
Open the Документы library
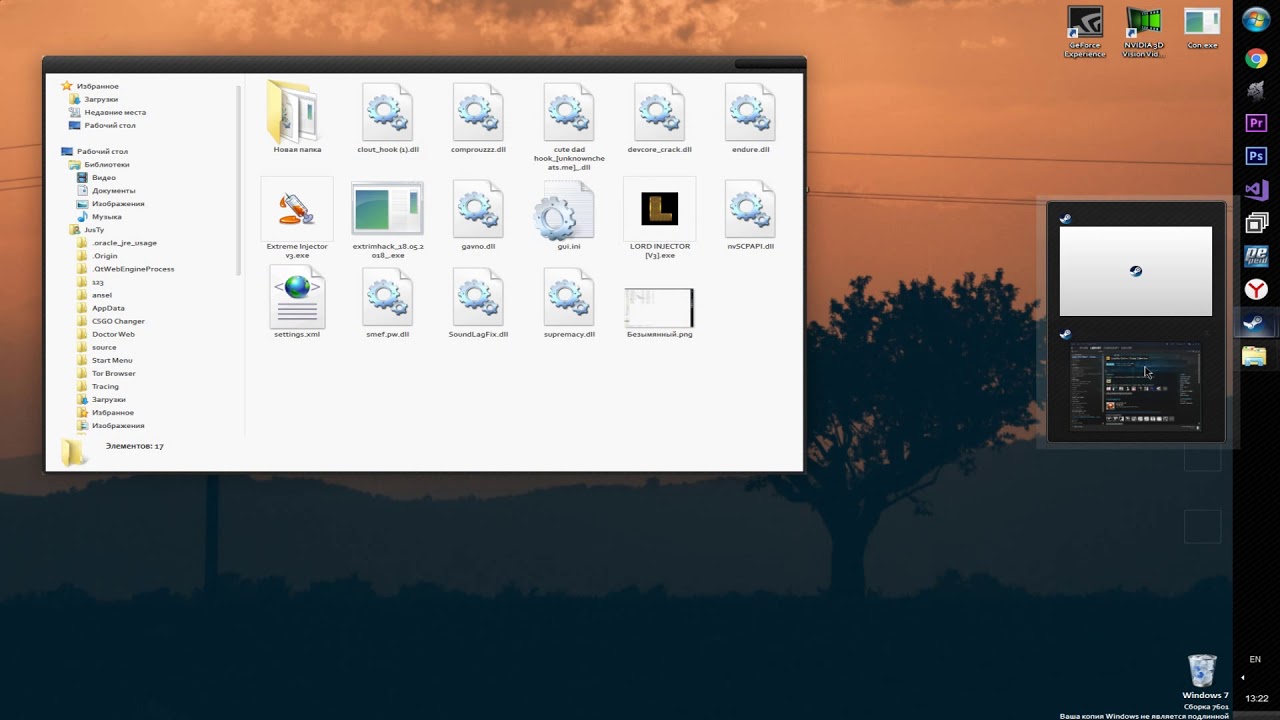(x=114, y=190)
